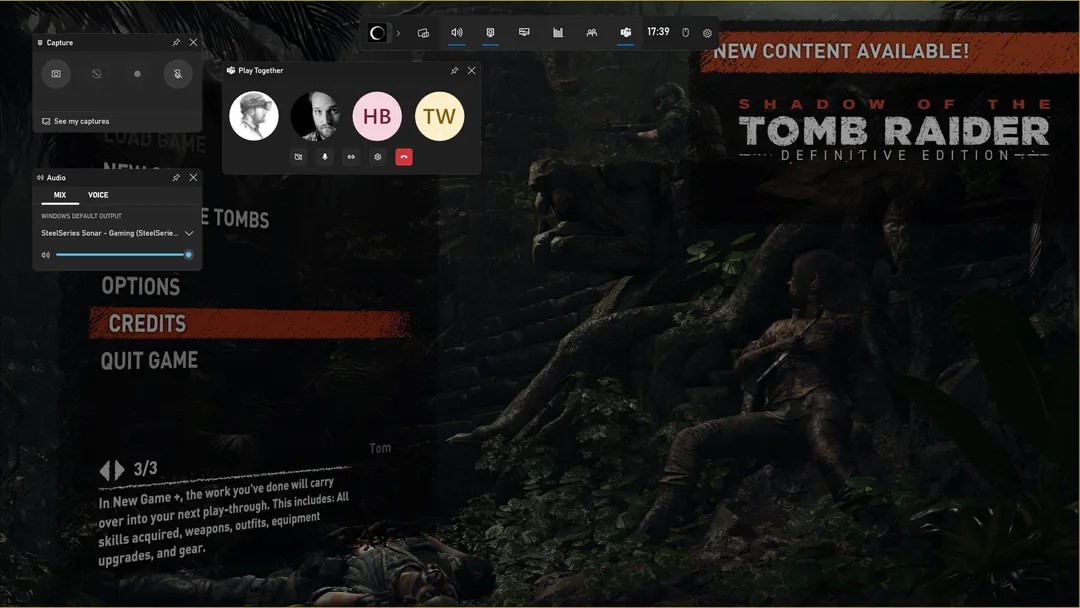Take a screenshot with the Capture camera icon
The width and height of the screenshot is (1080, 608).
[56, 74]
